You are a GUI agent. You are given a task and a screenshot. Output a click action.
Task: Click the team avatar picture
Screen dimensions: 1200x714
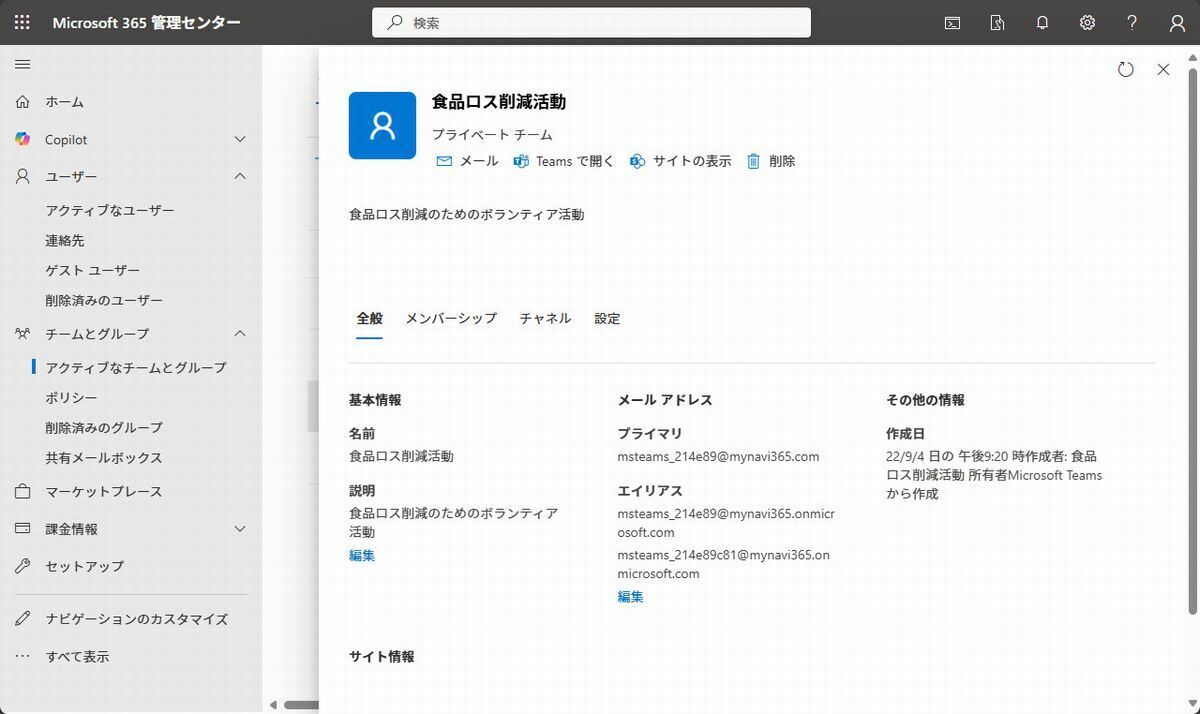(x=382, y=125)
